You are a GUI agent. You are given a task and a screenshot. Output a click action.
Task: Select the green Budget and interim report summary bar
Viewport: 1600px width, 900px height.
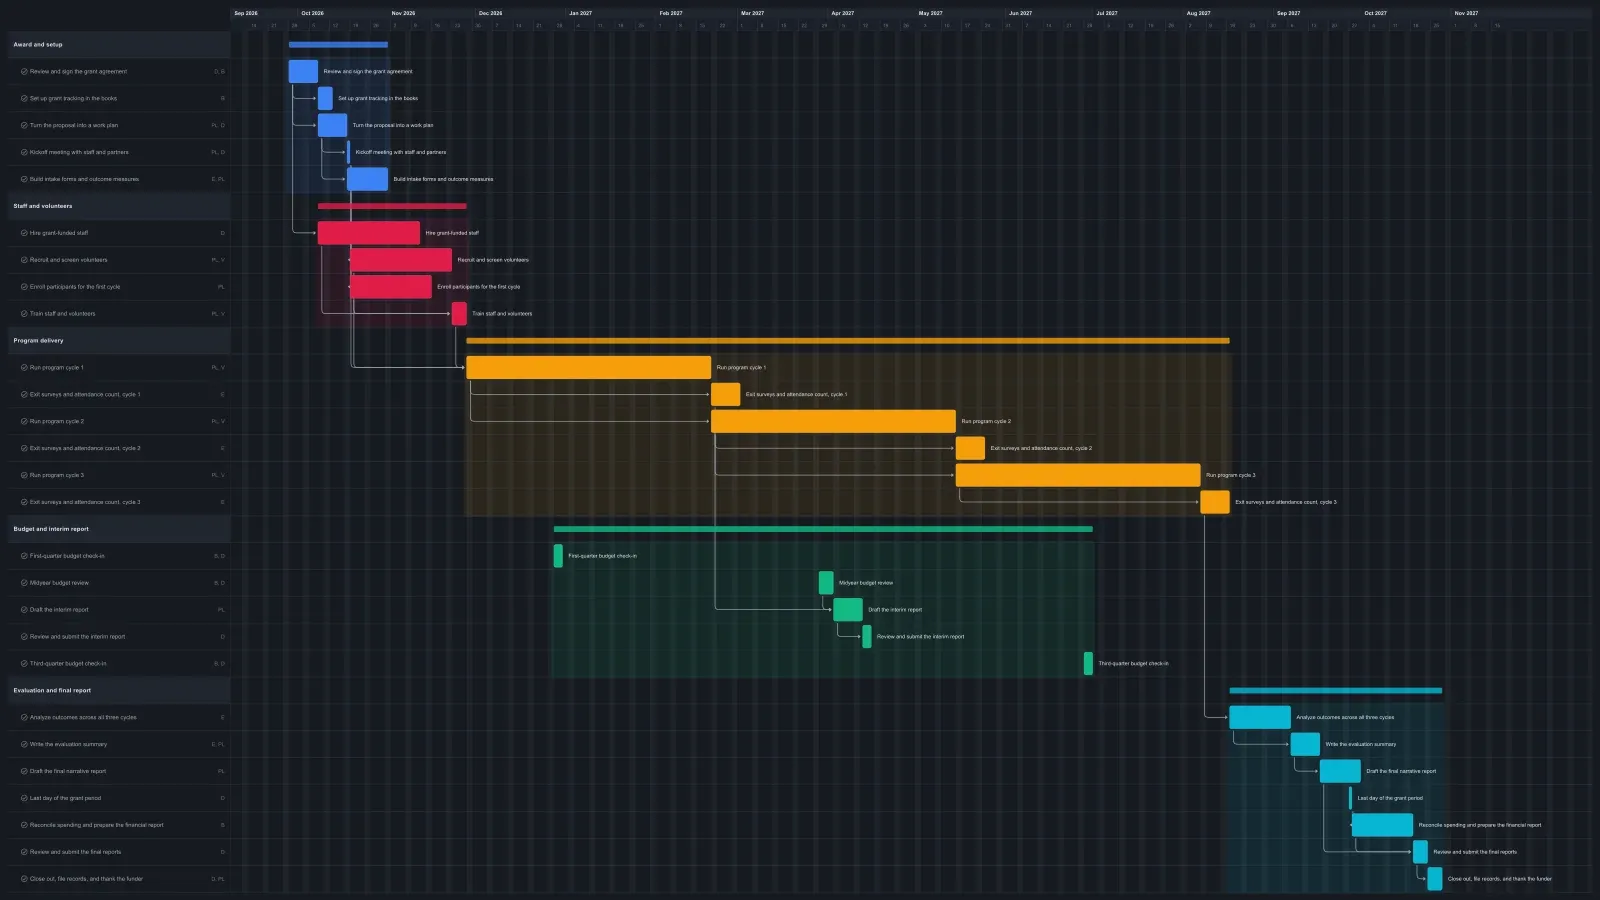[823, 529]
